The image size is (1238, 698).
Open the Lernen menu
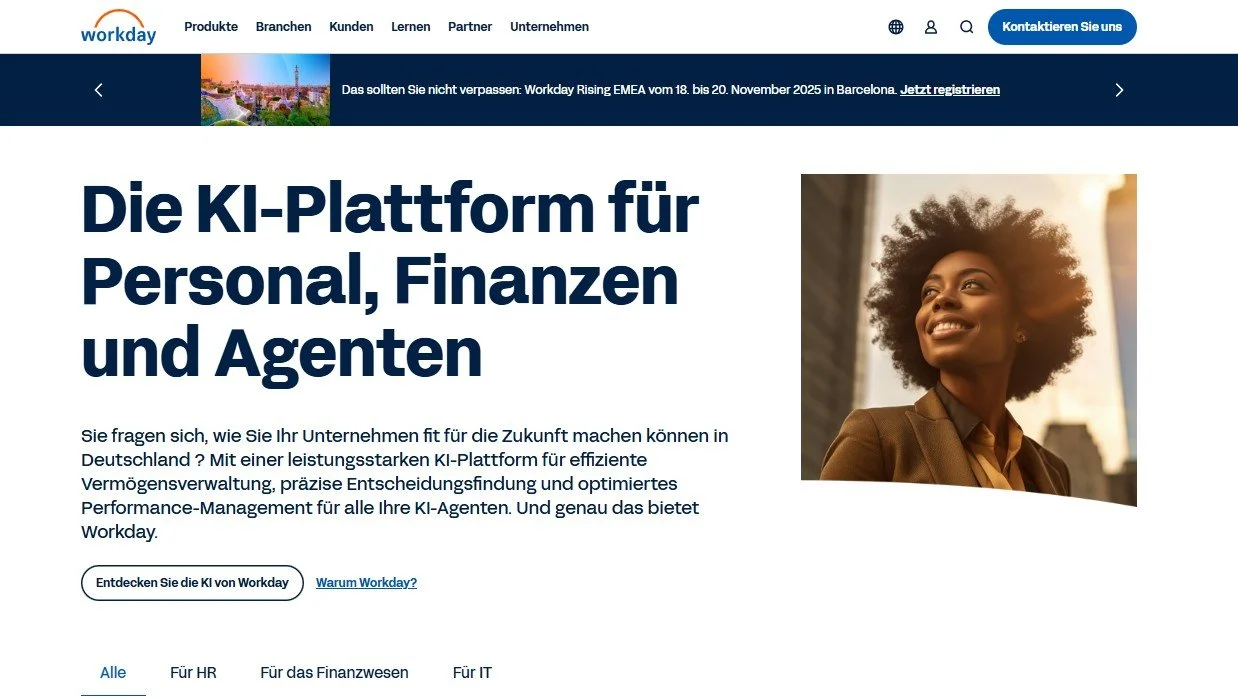pyautogui.click(x=411, y=27)
